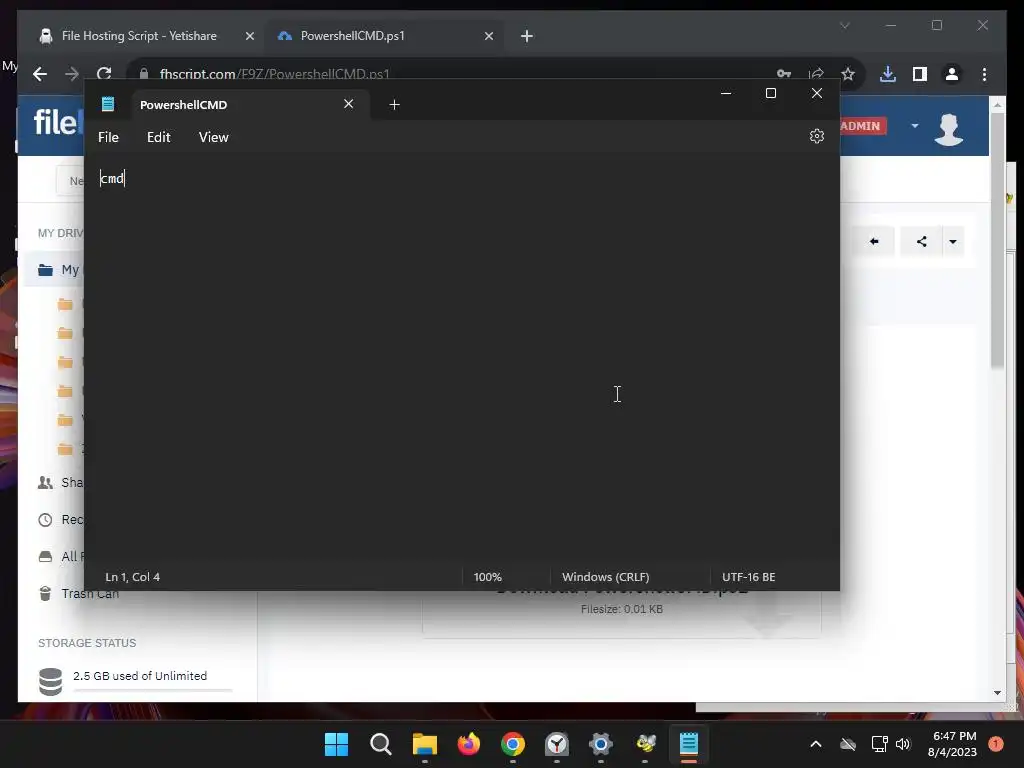The height and width of the screenshot is (768, 1024).
Task: Show hidden system tray icons
Action: pos(816,744)
